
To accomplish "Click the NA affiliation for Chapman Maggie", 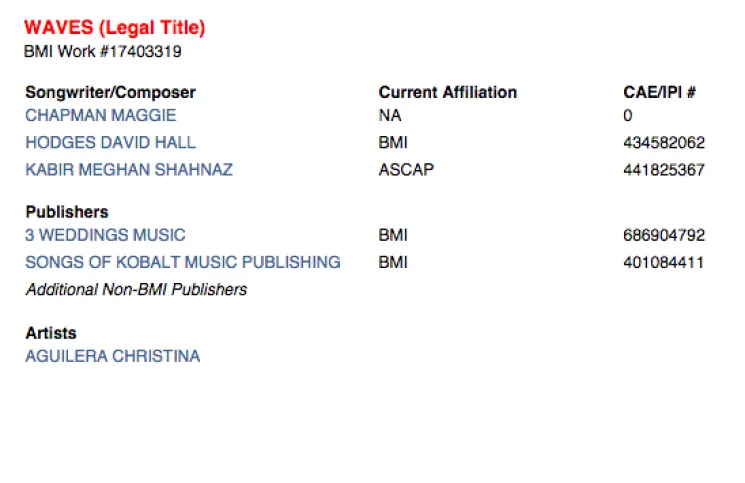I will [x=390, y=116].
